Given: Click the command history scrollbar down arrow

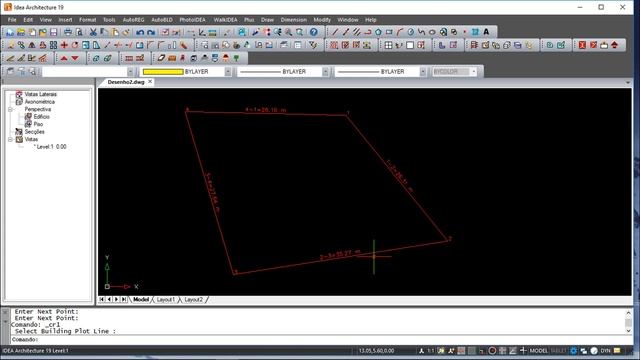Looking at the screenshot, I should [629, 331].
